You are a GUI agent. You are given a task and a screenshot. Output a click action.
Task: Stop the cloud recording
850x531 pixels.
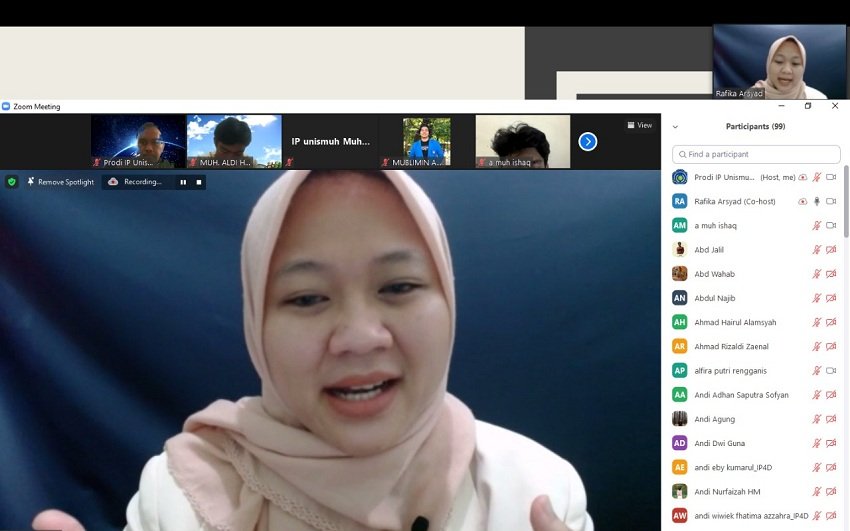tap(199, 182)
